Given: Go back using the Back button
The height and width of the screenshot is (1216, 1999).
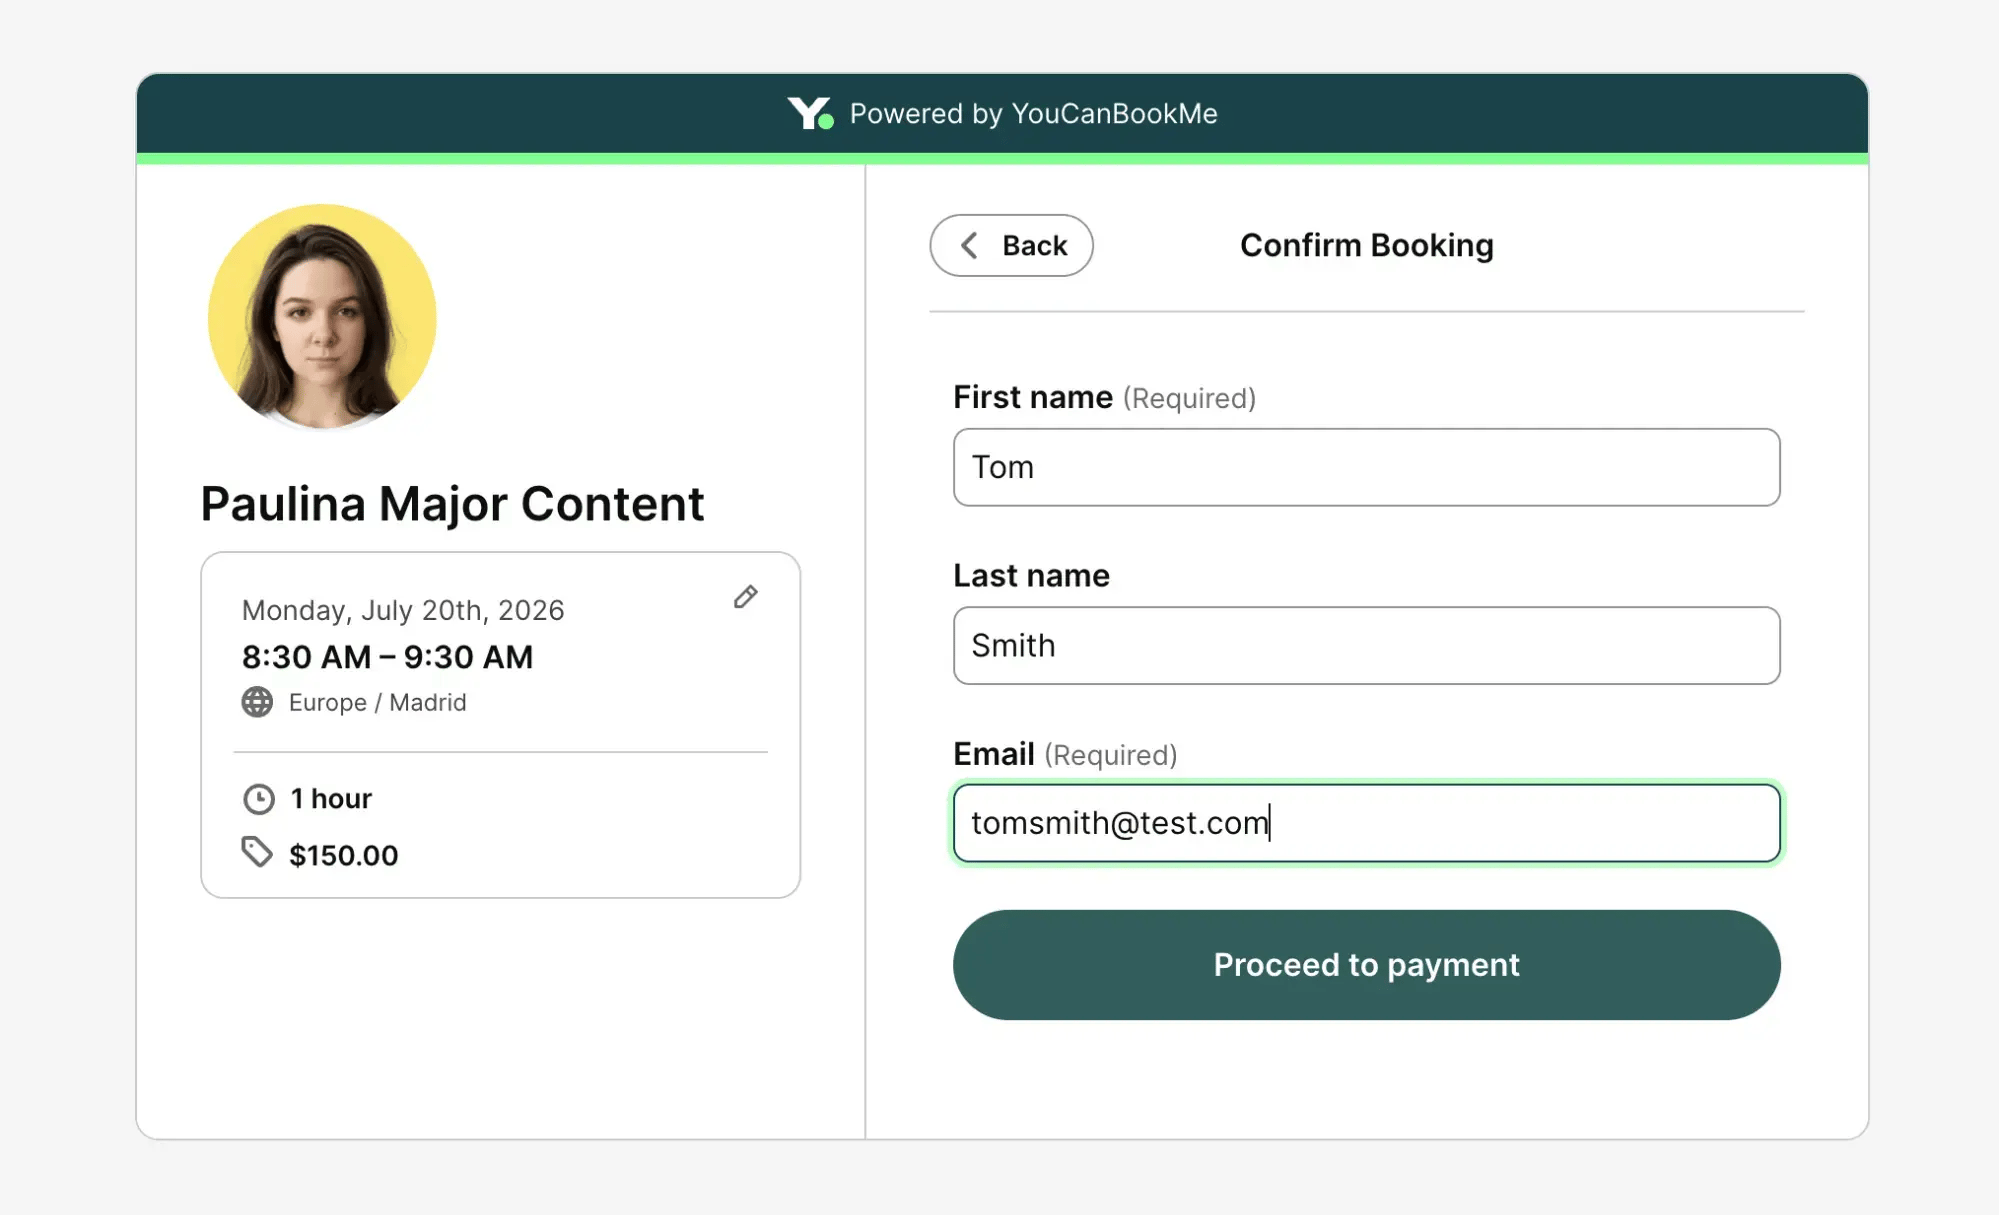Looking at the screenshot, I should click(x=1011, y=245).
